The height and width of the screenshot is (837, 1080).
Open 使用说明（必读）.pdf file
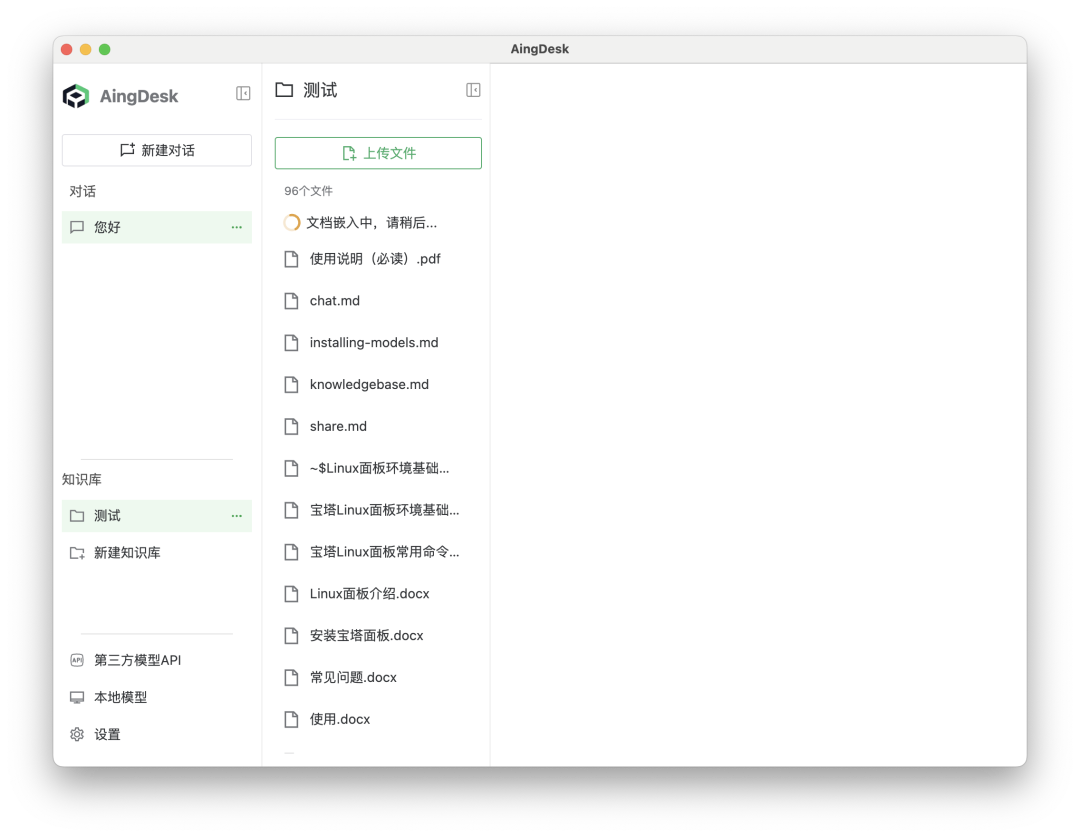(375, 259)
